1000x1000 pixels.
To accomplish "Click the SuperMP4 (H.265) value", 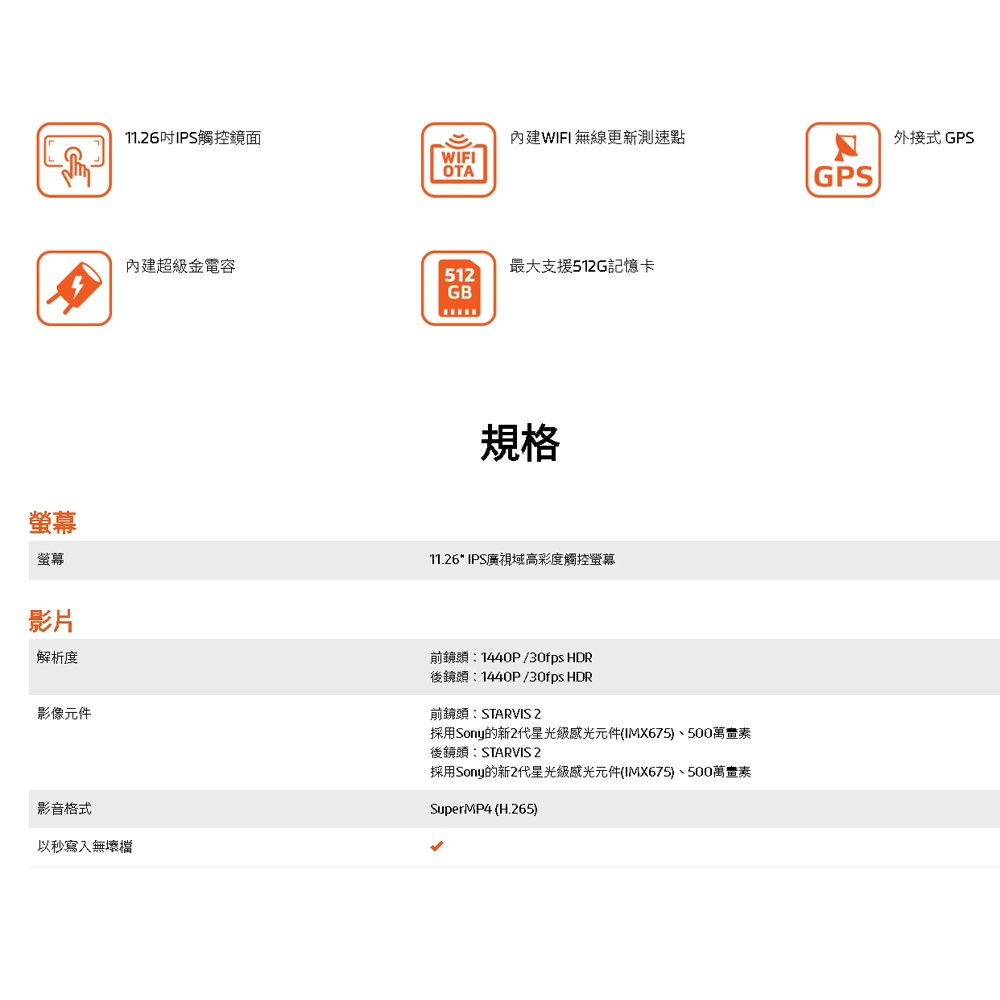I will point(483,808).
